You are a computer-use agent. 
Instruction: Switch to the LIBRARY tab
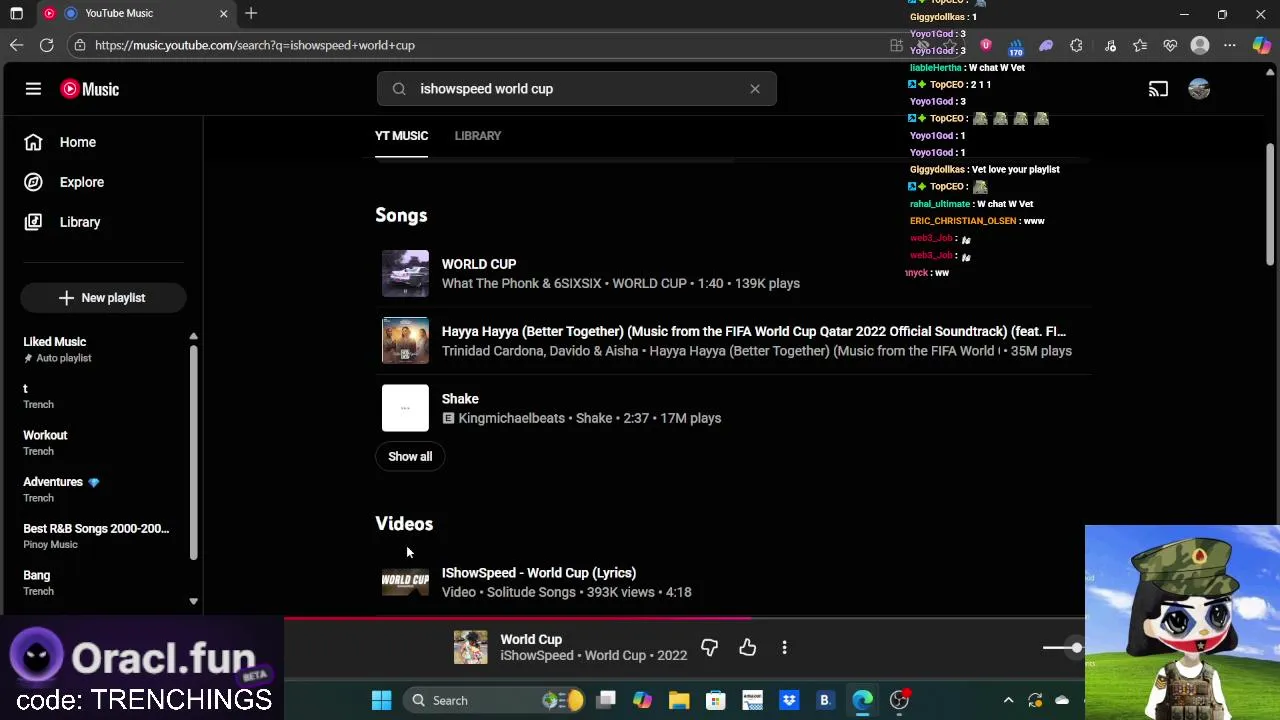(478, 136)
